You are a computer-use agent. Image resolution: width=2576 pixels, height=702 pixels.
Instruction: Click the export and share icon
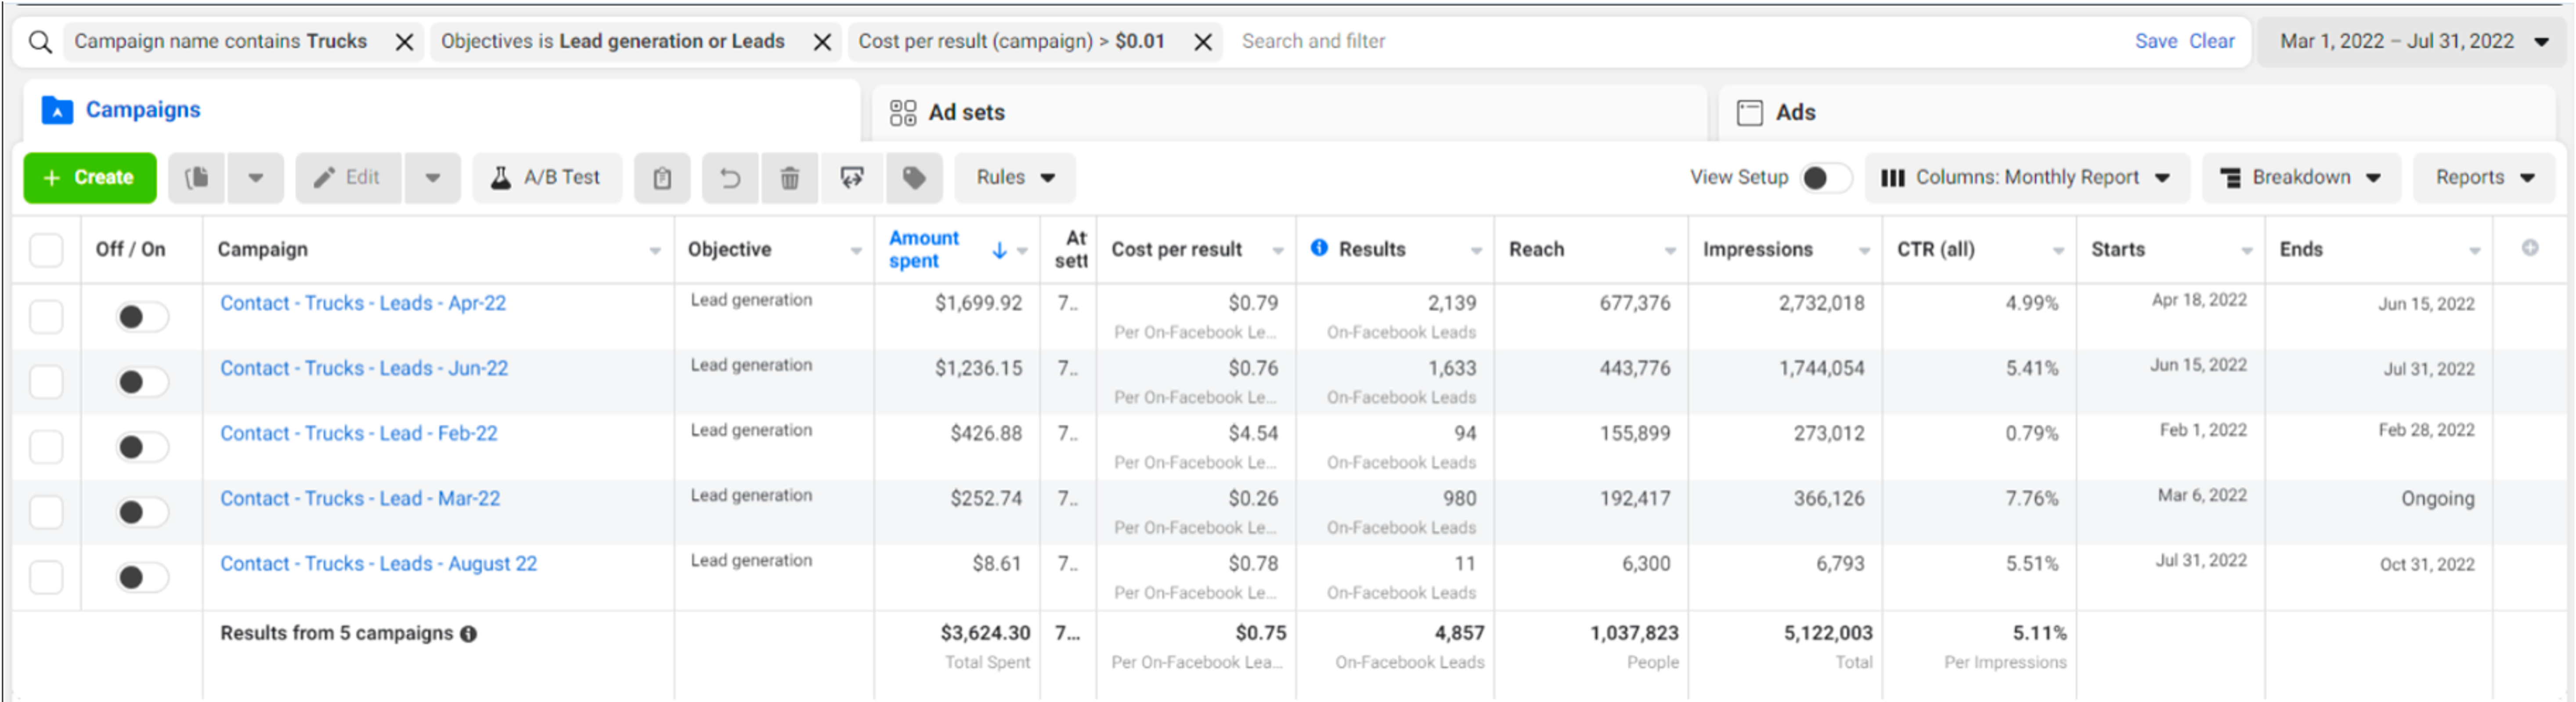click(x=852, y=178)
